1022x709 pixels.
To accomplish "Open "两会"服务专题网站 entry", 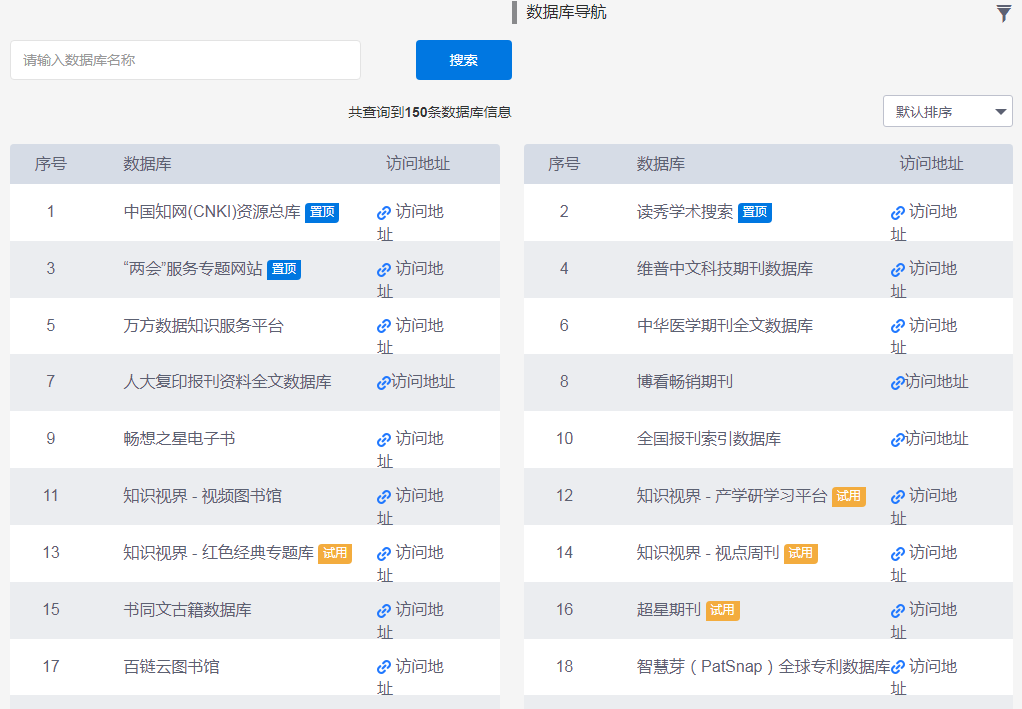I will (x=193, y=268).
